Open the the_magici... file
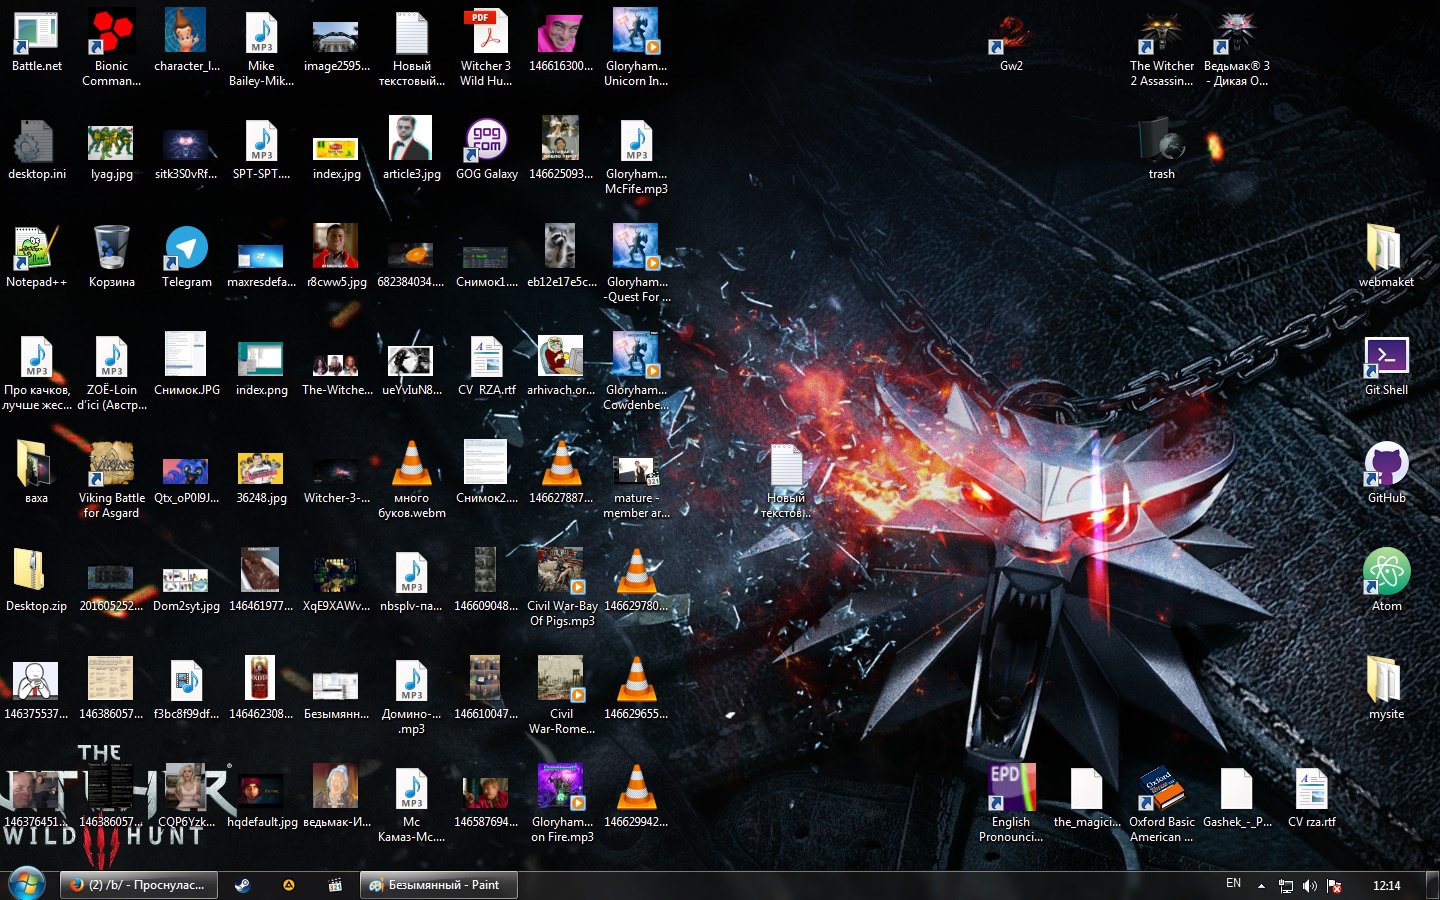1440x900 pixels. click(1086, 797)
